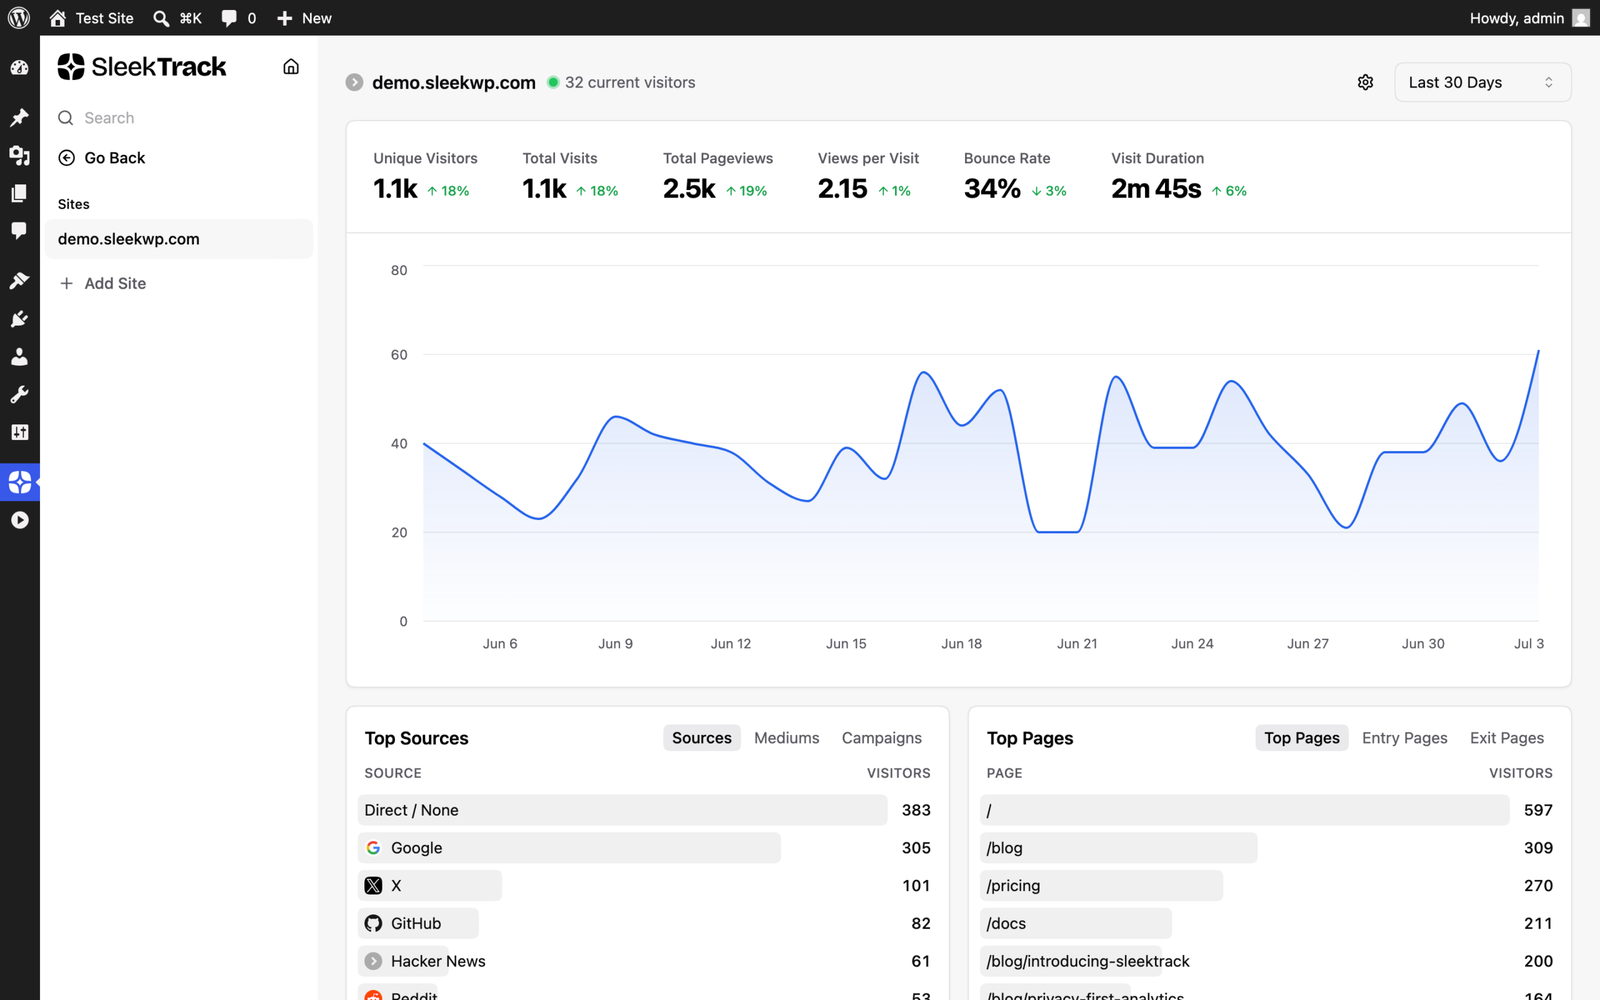Screen dimensions: 1600x1000
Task: Select the Total Visits metric
Action: point(570,177)
